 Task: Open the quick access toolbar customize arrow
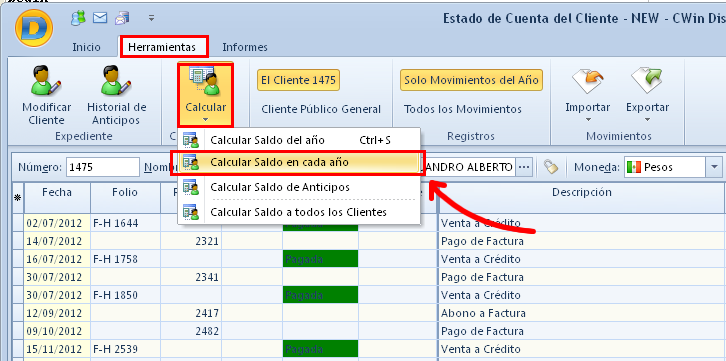tap(151, 19)
